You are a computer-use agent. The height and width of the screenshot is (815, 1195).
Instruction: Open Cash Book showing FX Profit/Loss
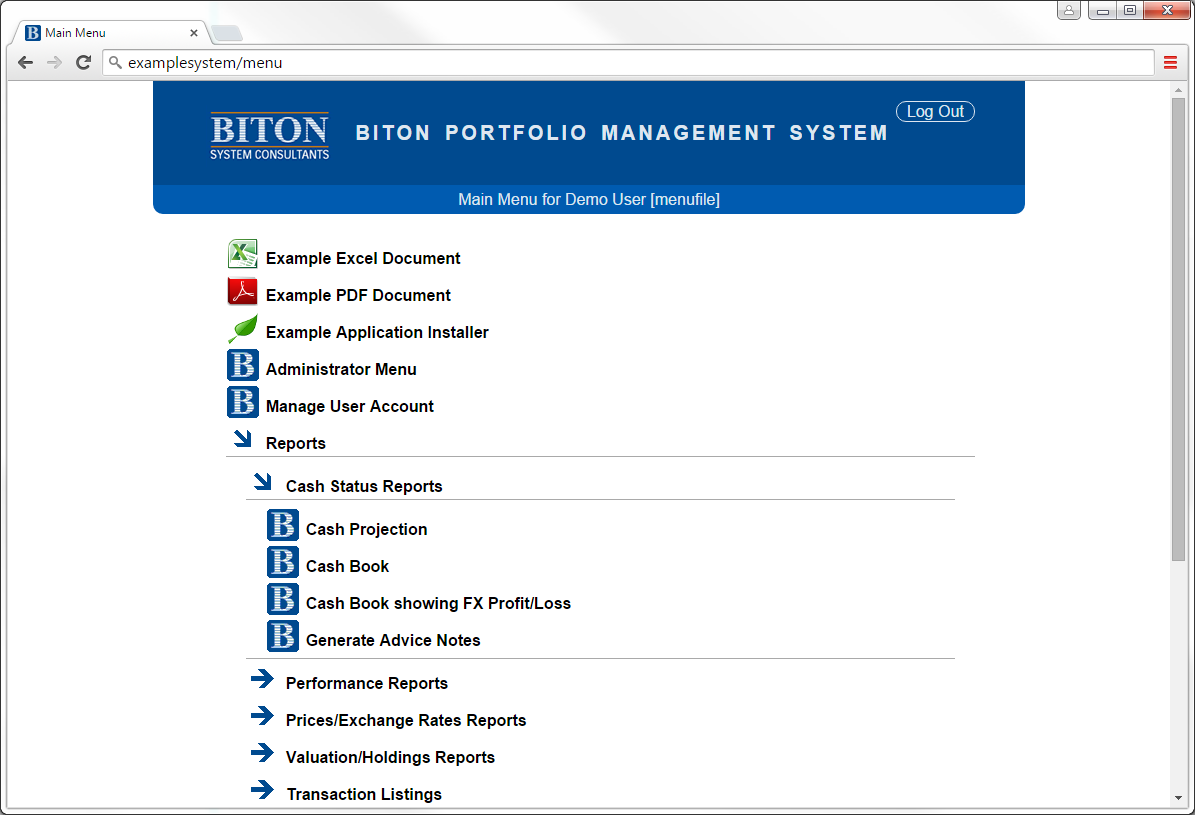tap(438, 603)
